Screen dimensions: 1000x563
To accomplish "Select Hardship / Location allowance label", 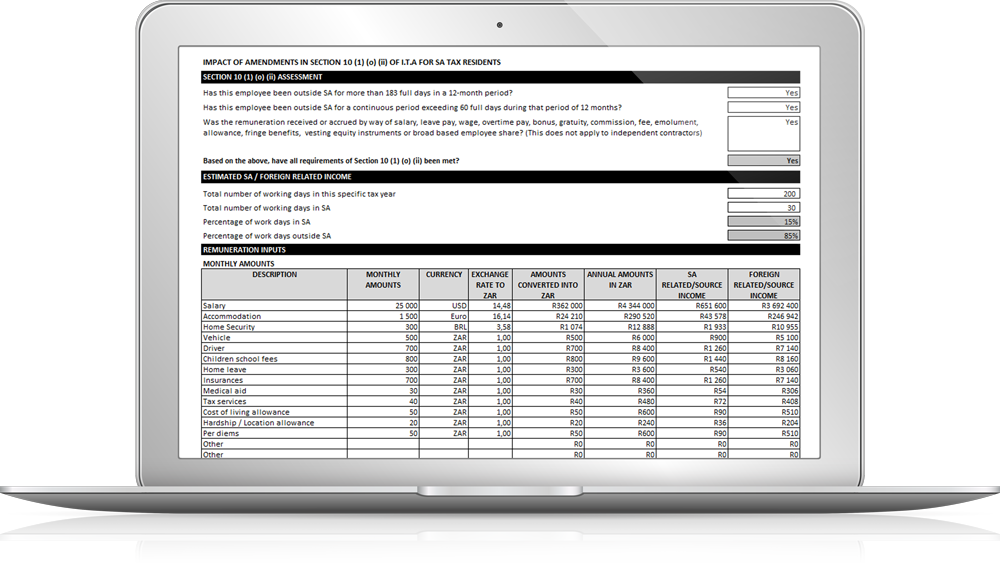I will click(275, 423).
